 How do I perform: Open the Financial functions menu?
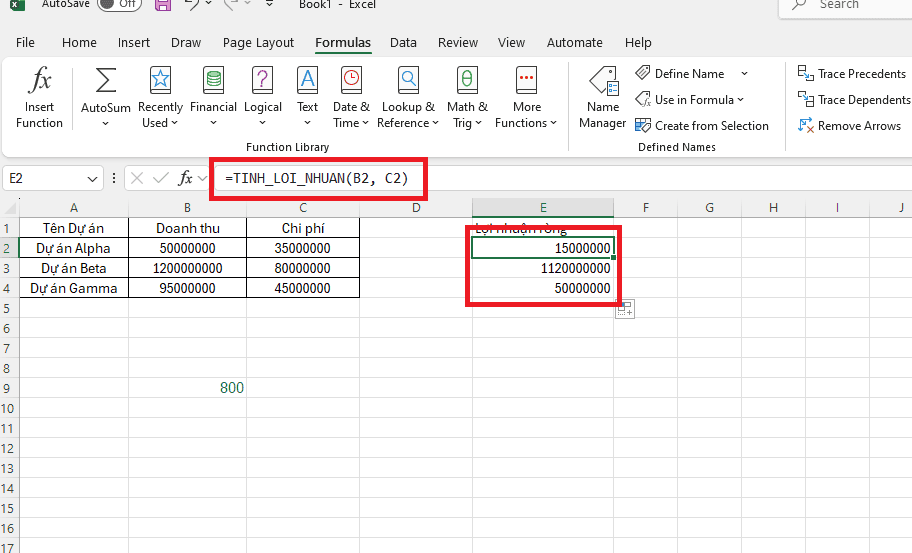pos(213,97)
